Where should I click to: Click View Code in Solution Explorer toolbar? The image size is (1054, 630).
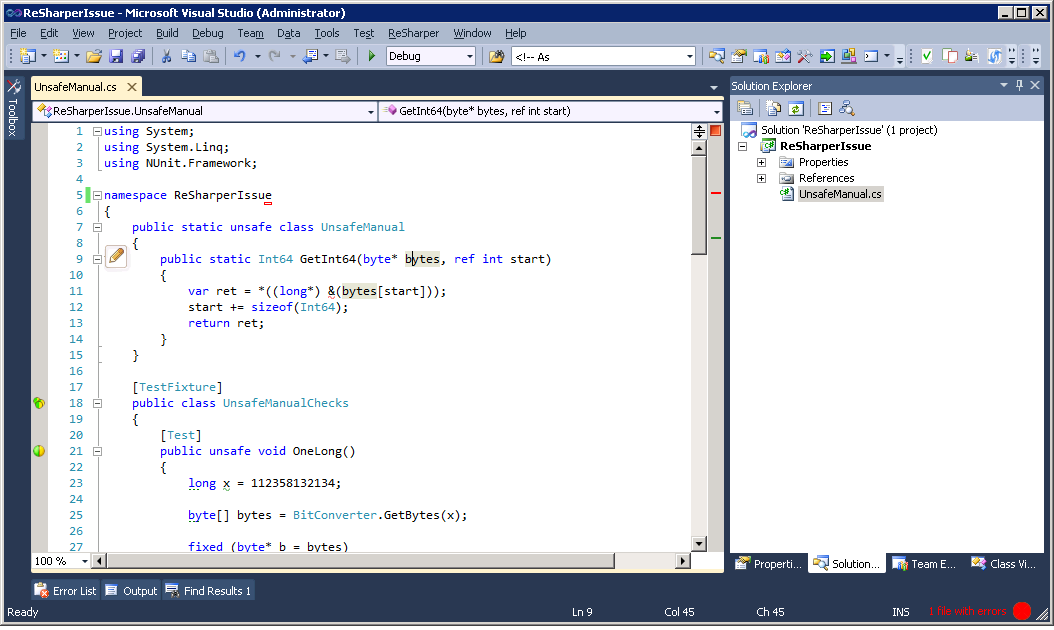click(x=825, y=108)
